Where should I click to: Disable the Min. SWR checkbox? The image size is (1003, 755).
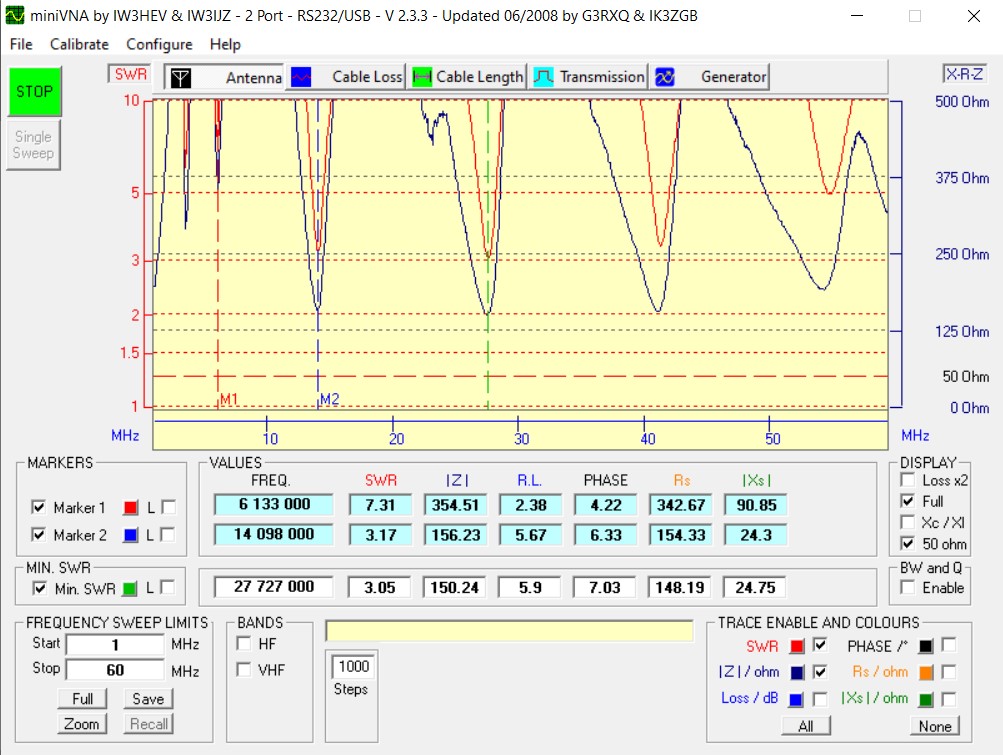click(x=38, y=588)
